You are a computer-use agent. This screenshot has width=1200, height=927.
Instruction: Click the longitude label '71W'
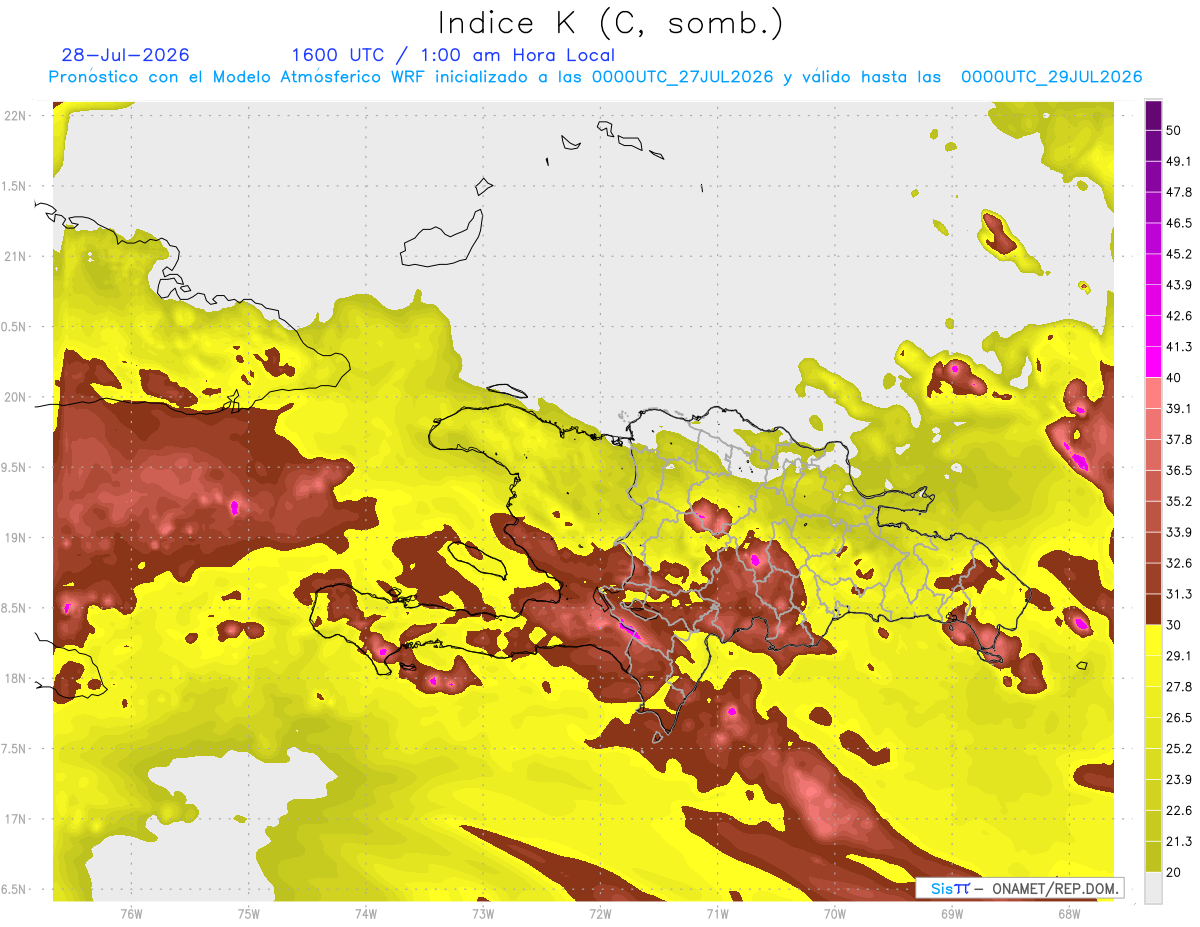tap(717, 913)
